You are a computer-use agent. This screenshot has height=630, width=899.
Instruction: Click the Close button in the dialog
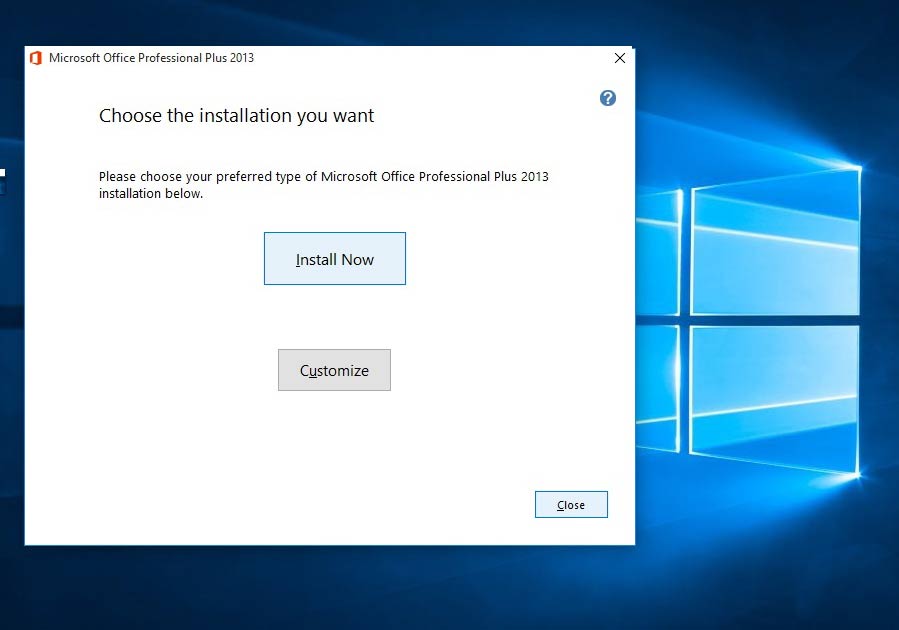tap(571, 504)
